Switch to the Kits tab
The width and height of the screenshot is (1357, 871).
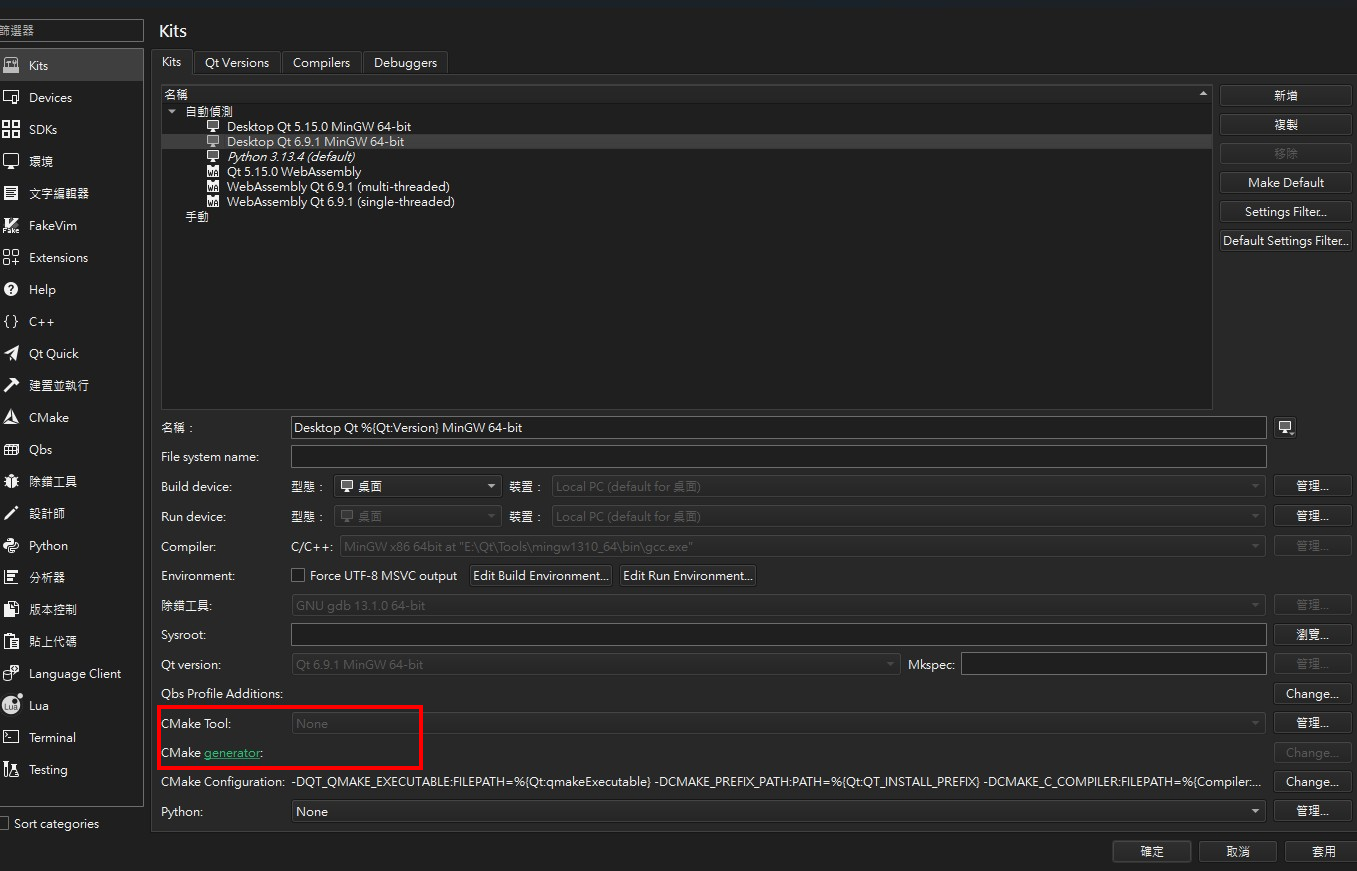(172, 62)
